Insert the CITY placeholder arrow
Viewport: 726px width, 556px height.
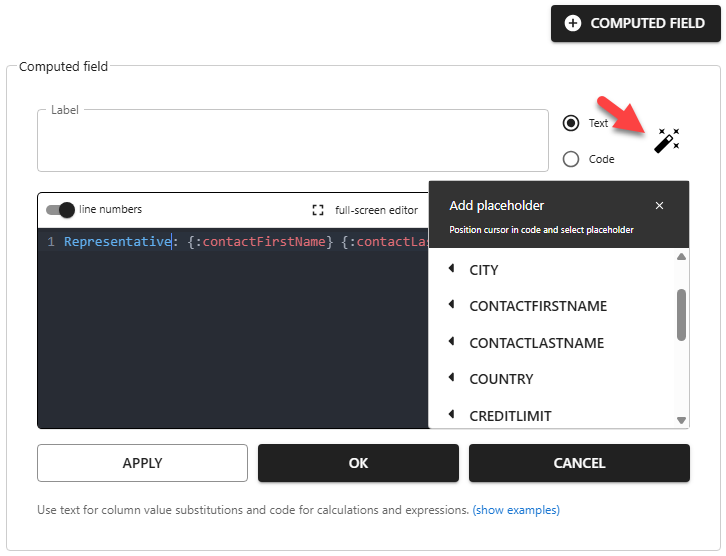(x=451, y=268)
